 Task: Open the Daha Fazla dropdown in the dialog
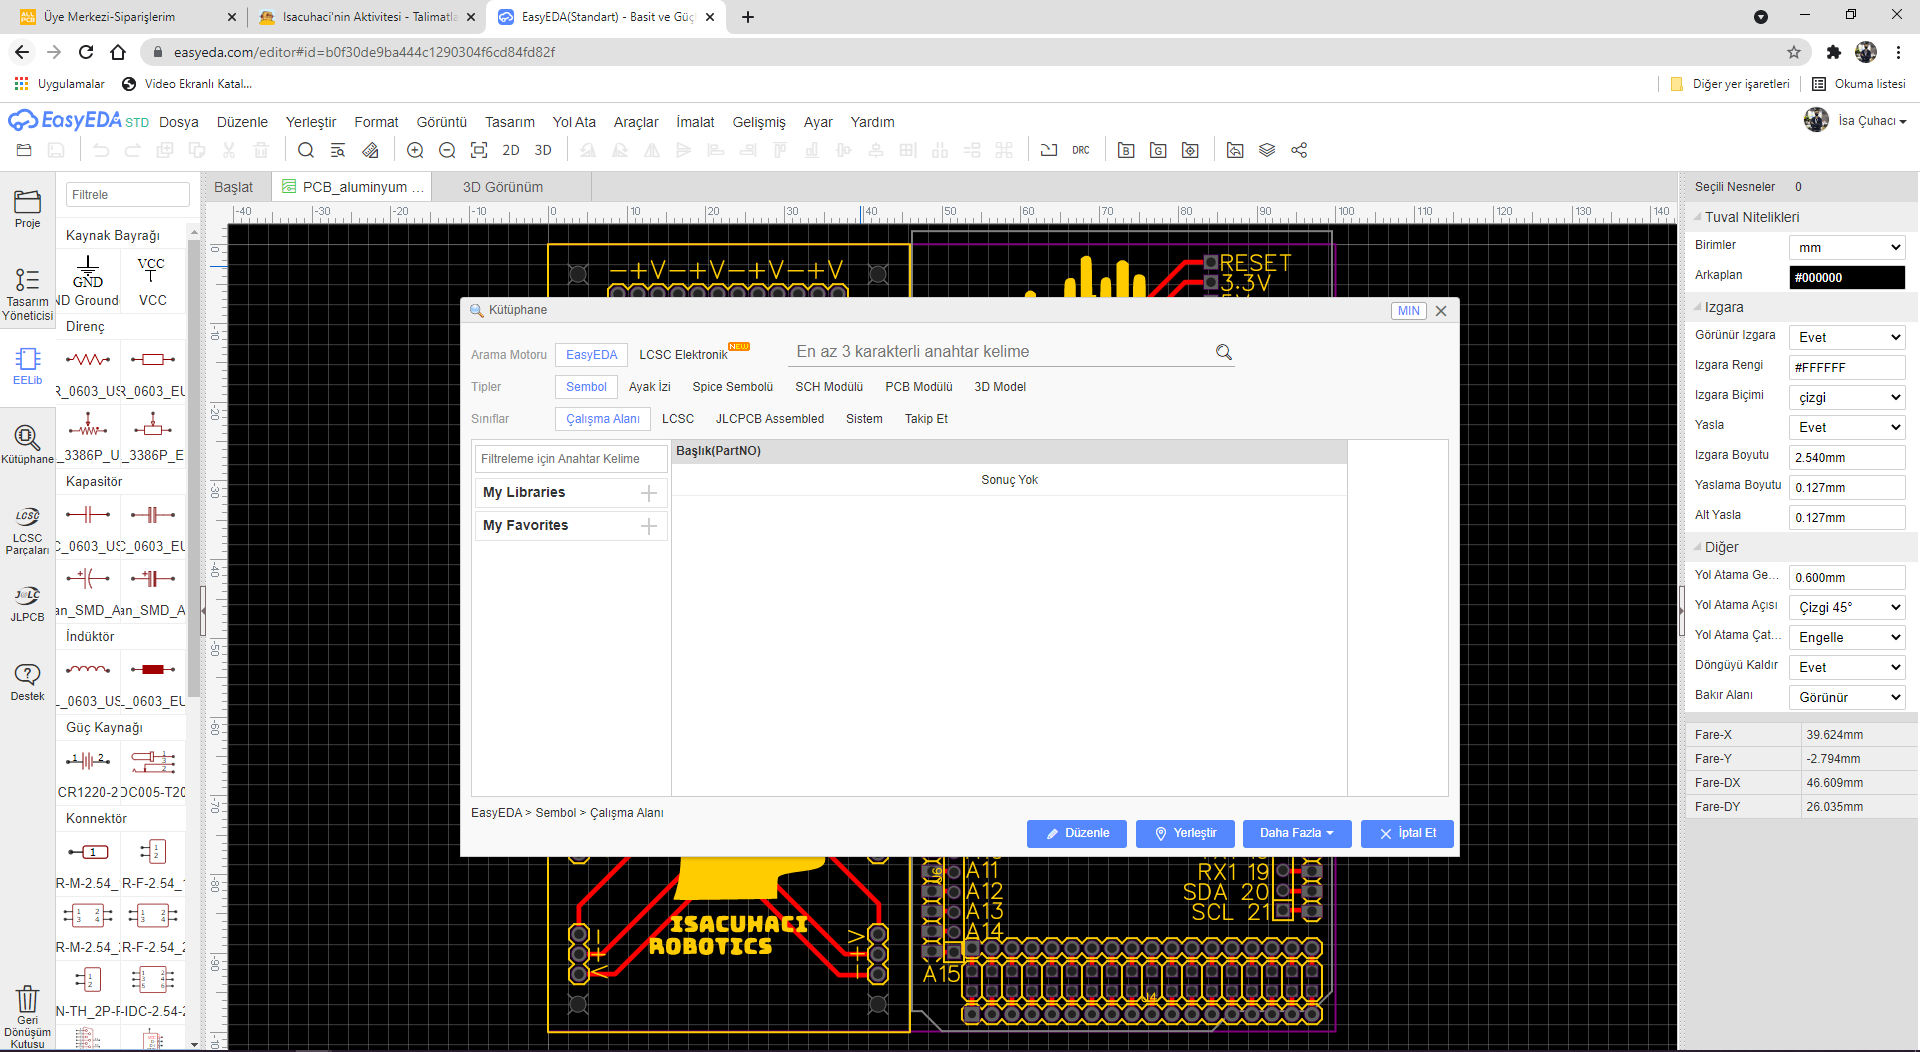point(1296,833)
